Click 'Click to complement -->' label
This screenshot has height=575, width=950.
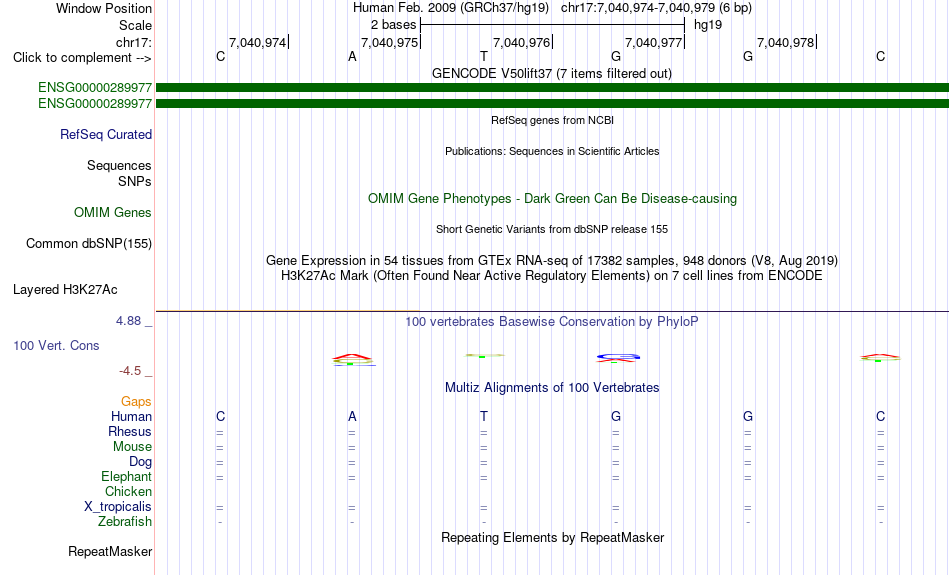(x=82, y=58)
